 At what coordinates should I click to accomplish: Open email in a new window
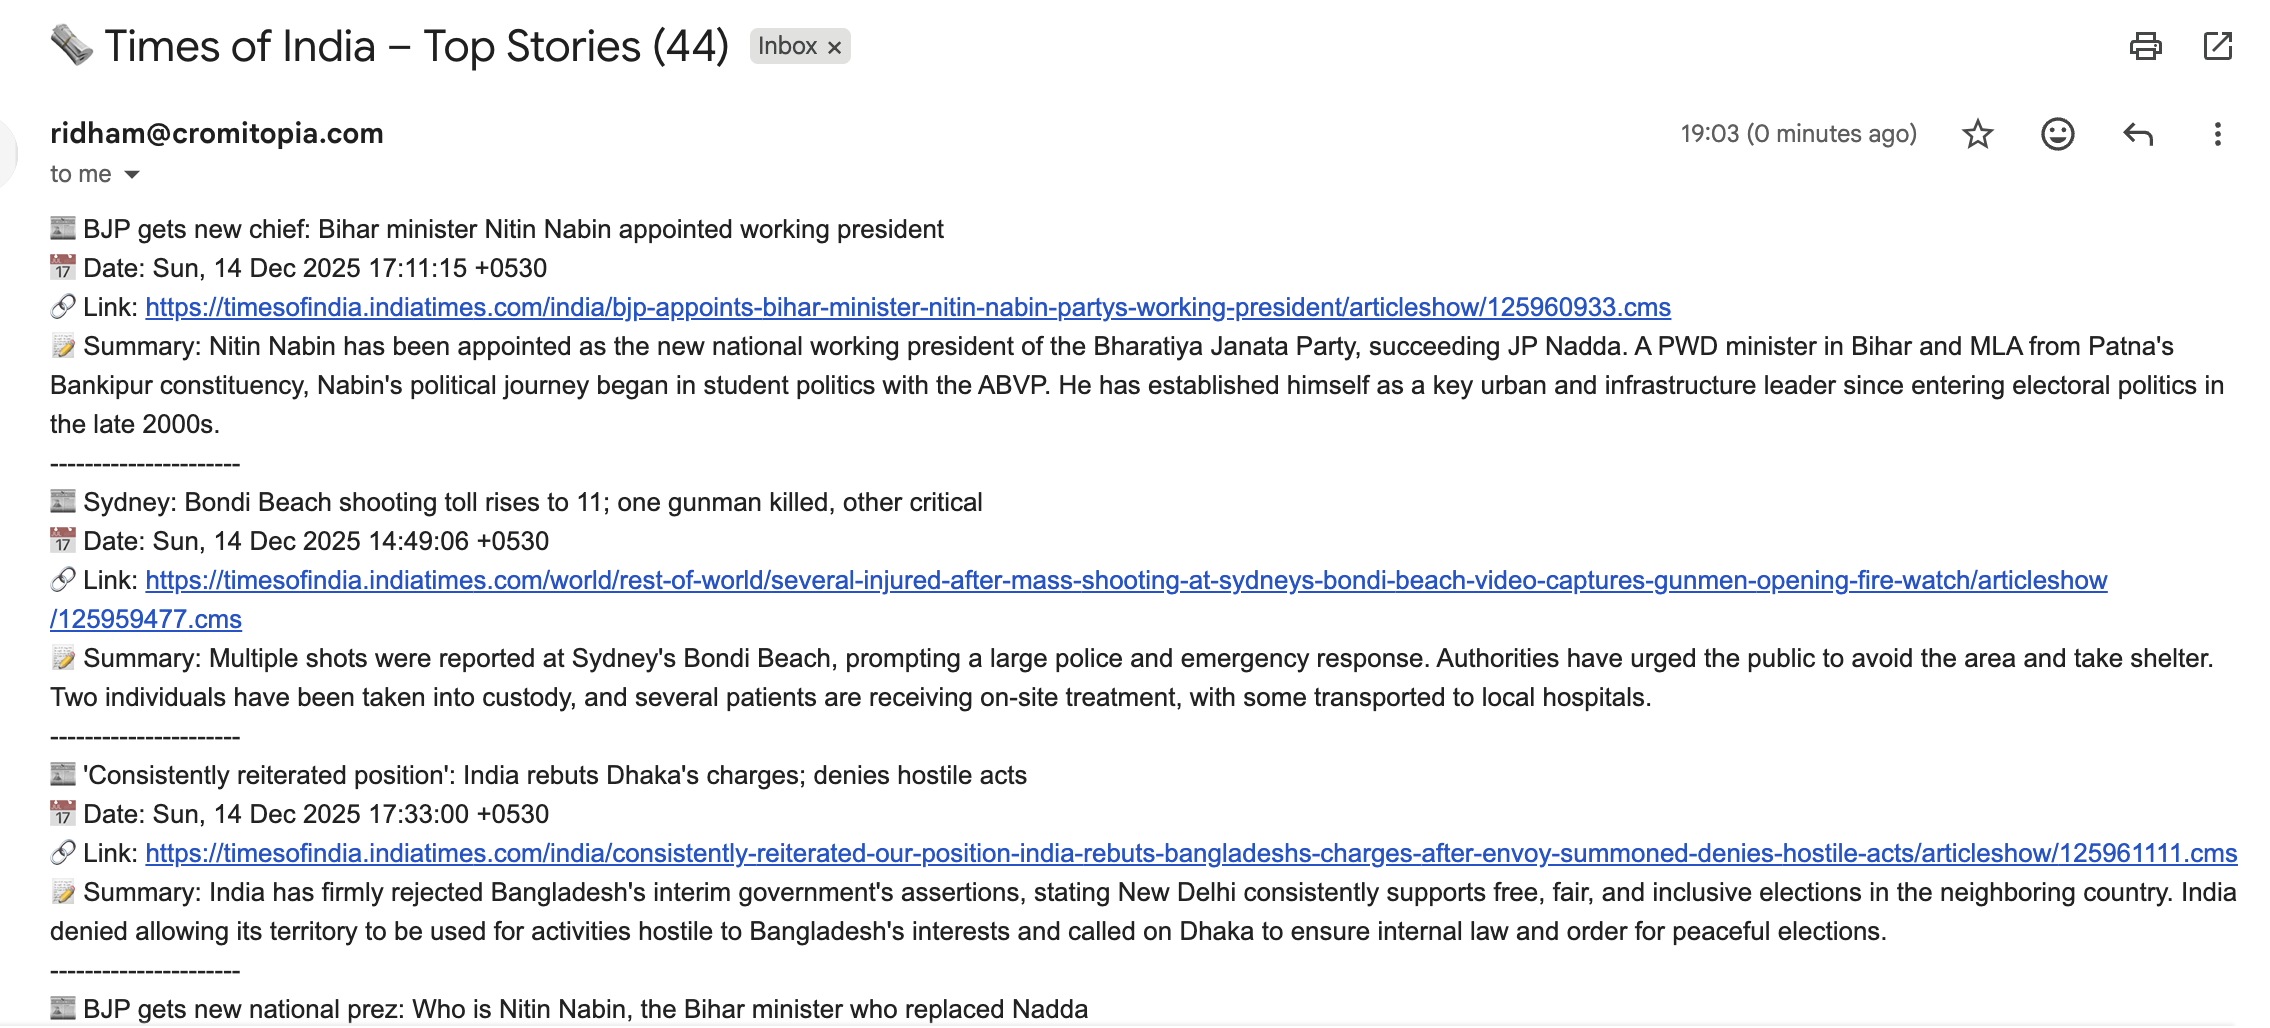tap(2217, 46)
